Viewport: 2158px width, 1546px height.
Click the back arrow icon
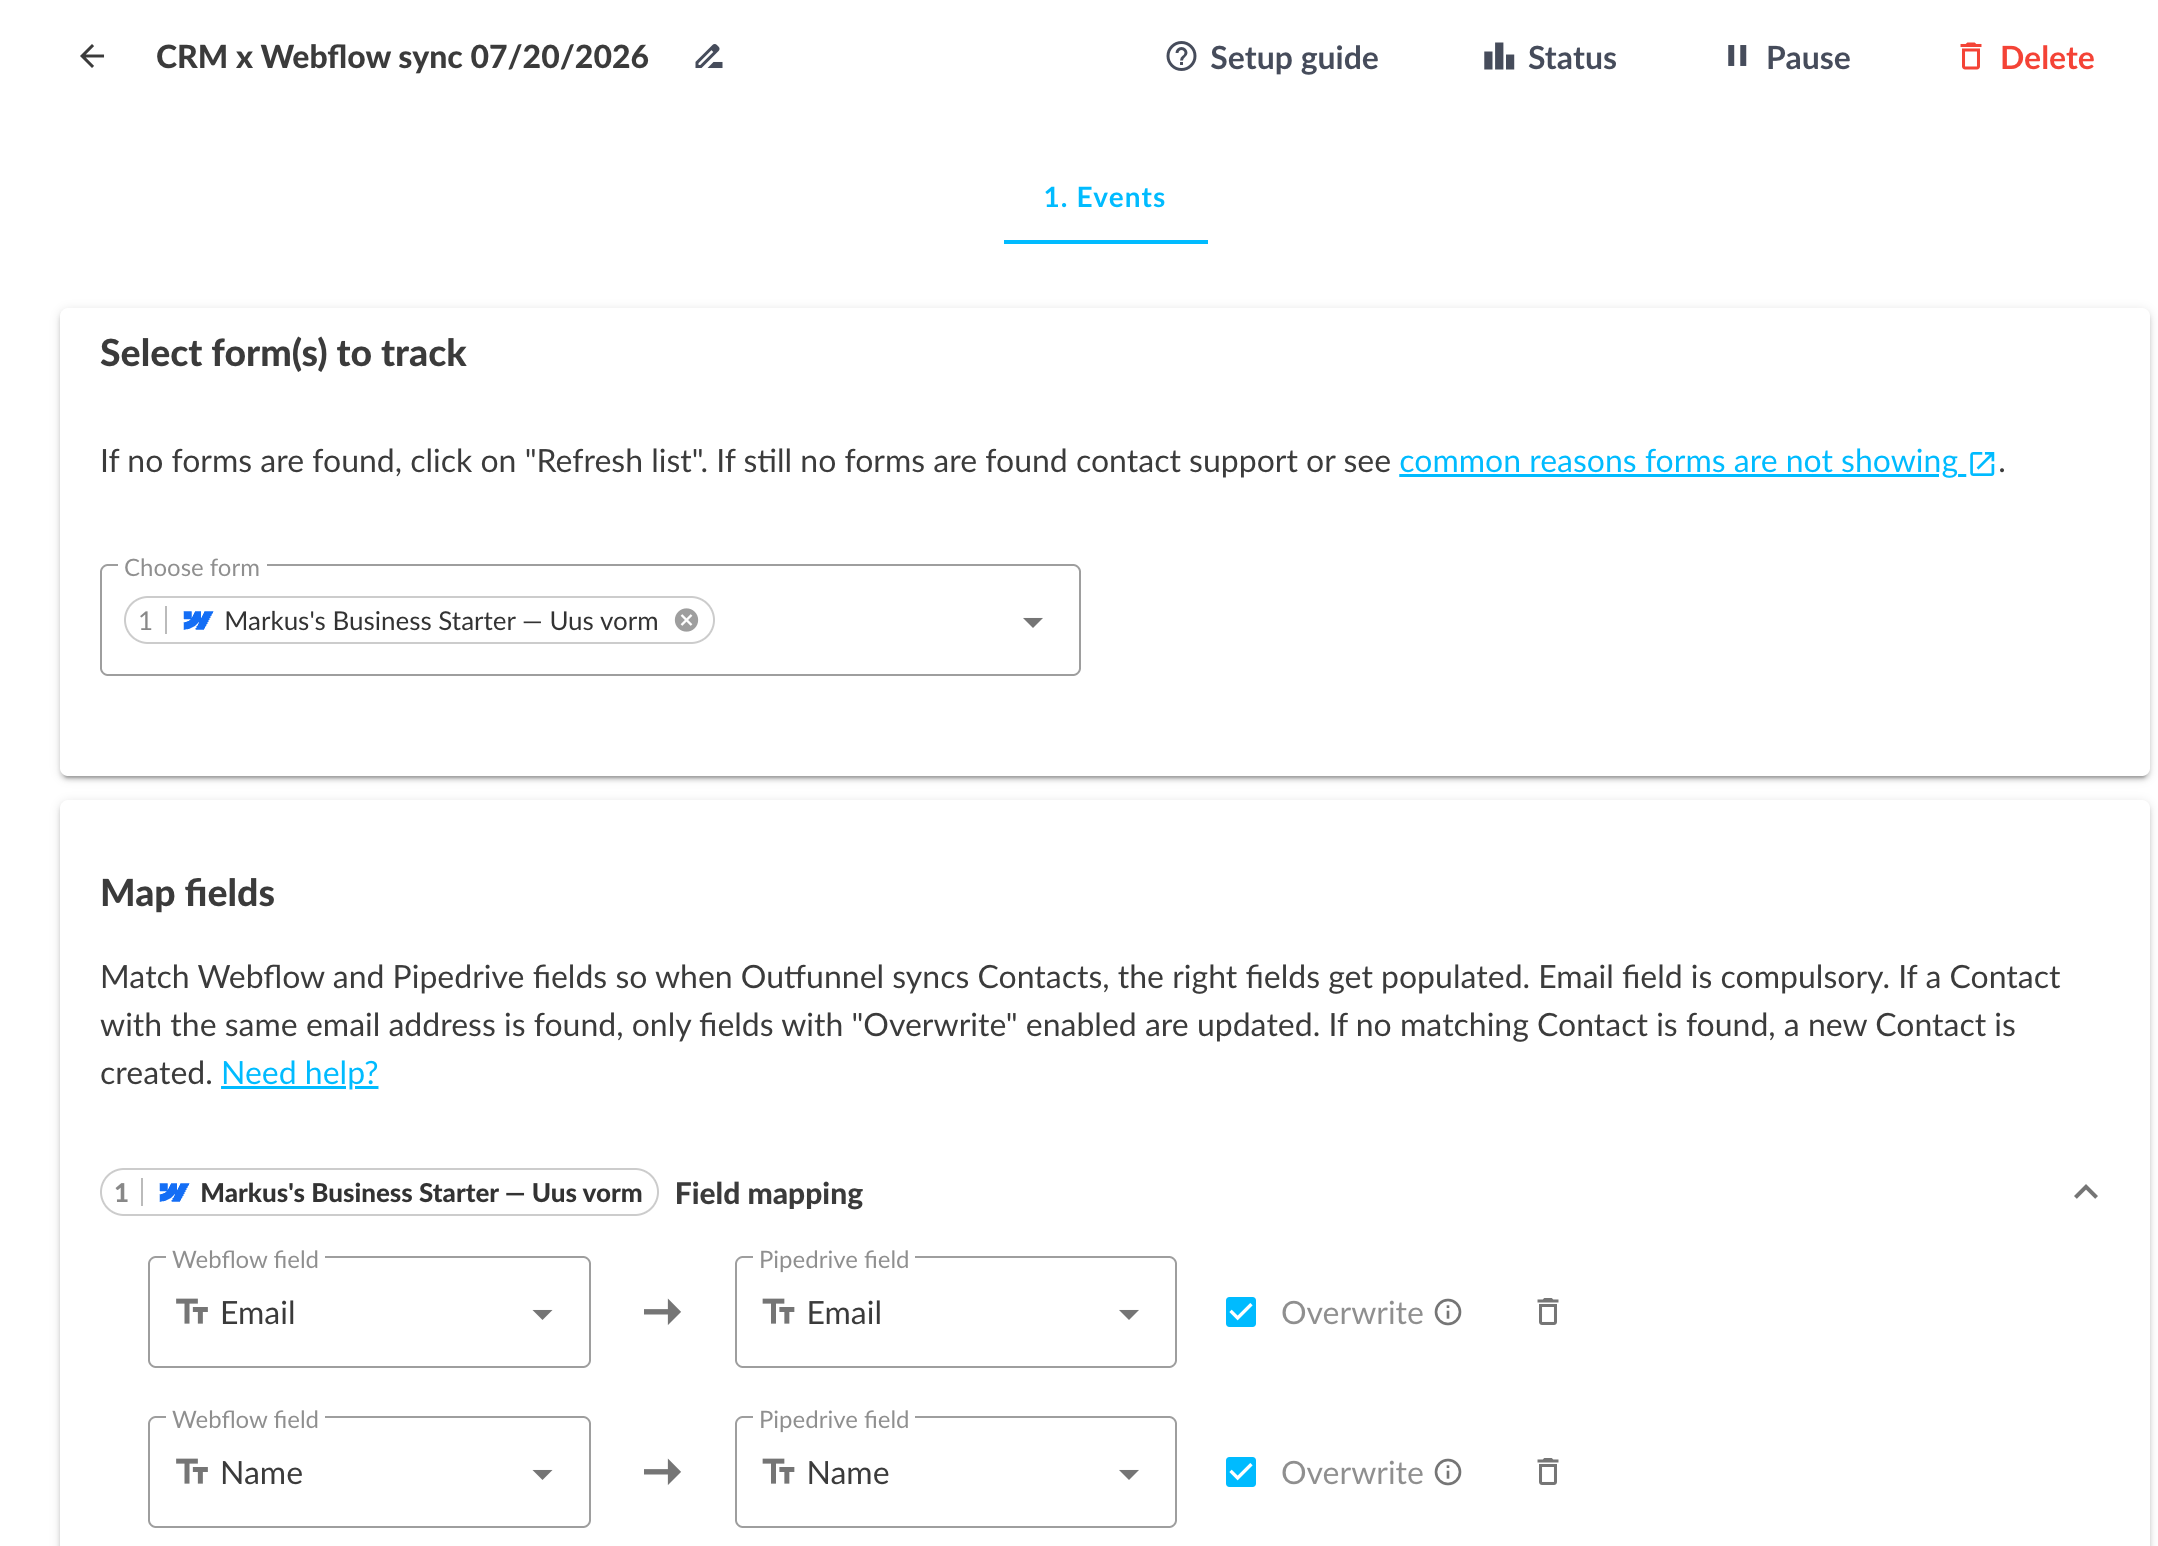(x=92, y=57)
